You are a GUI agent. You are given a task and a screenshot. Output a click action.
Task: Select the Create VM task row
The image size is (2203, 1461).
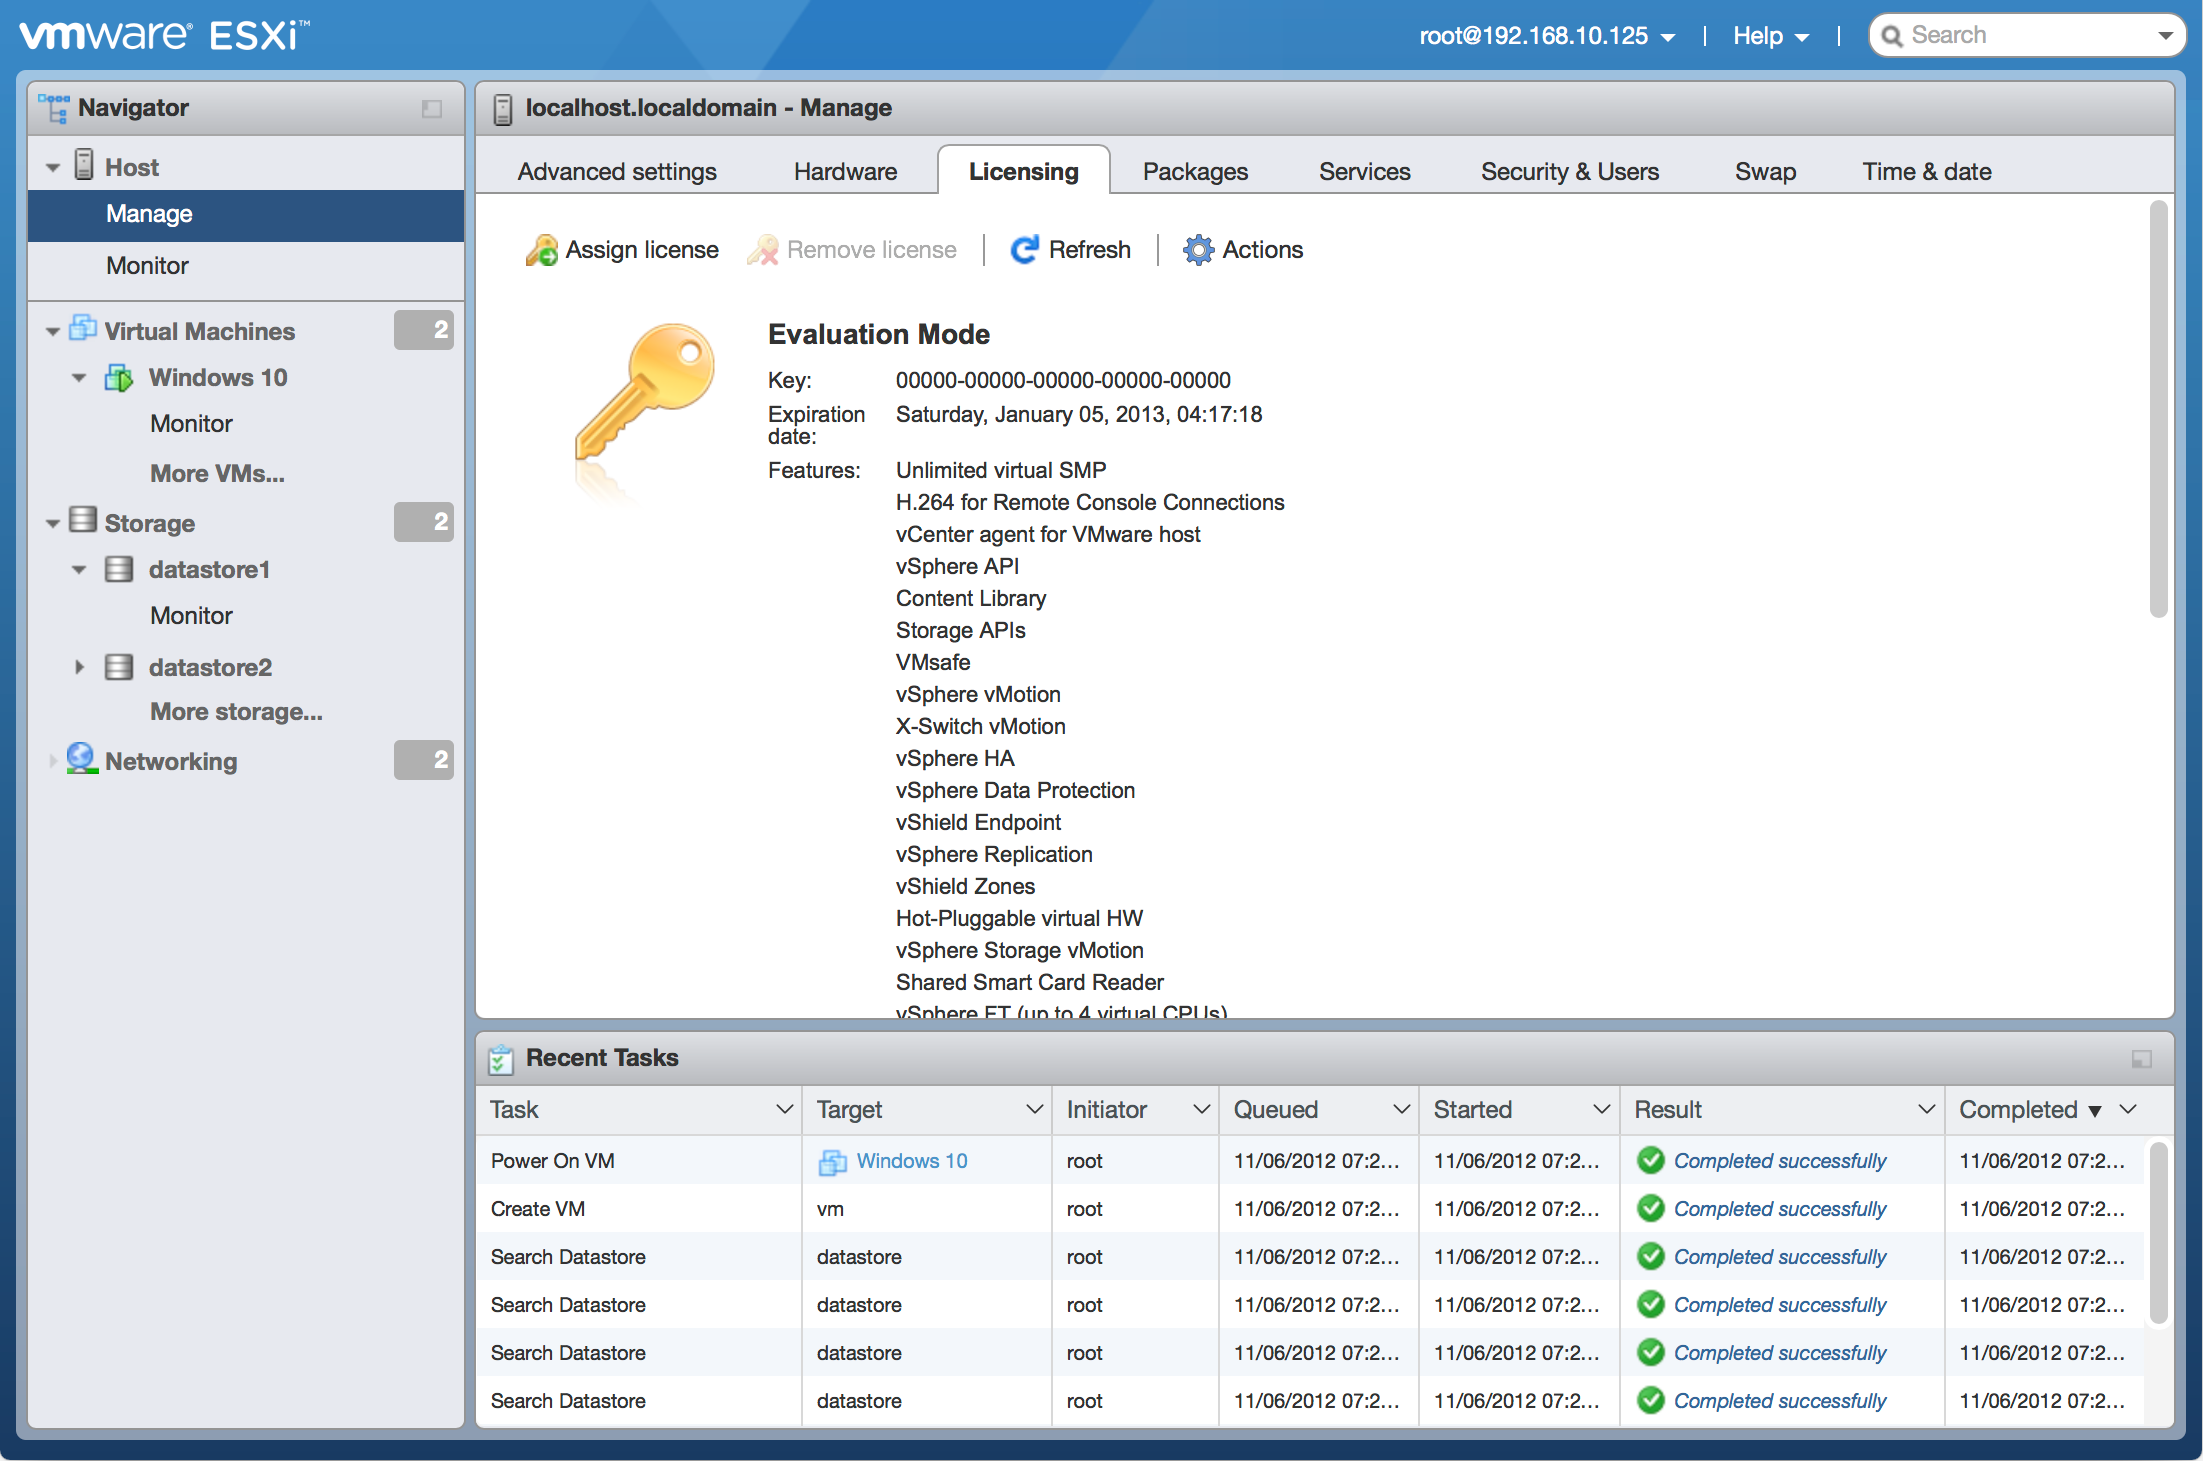[1310, 1209]
